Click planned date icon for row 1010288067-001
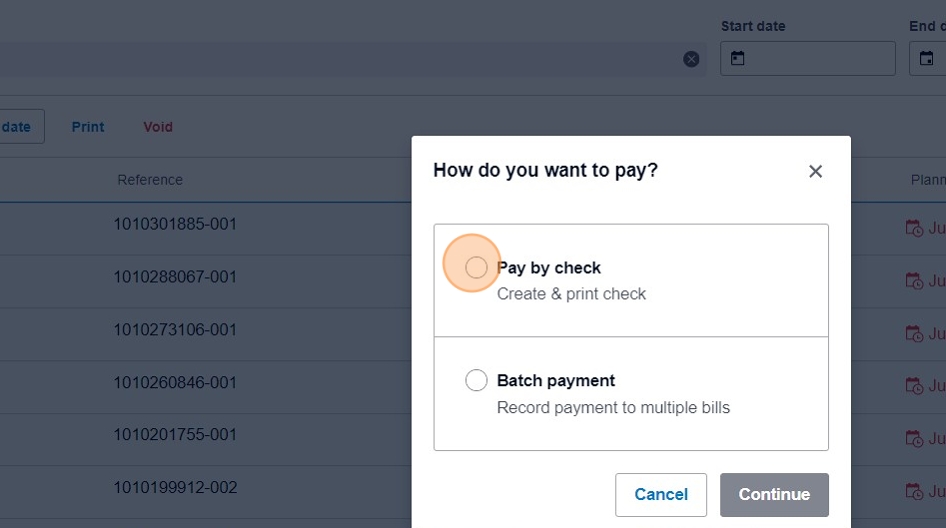This screenshot has height=528, width=946. (x=914, y=281)
